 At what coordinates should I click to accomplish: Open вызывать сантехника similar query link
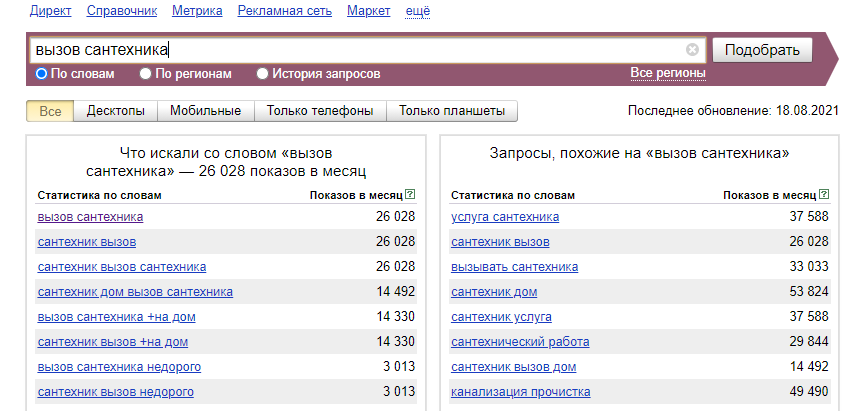514,267
